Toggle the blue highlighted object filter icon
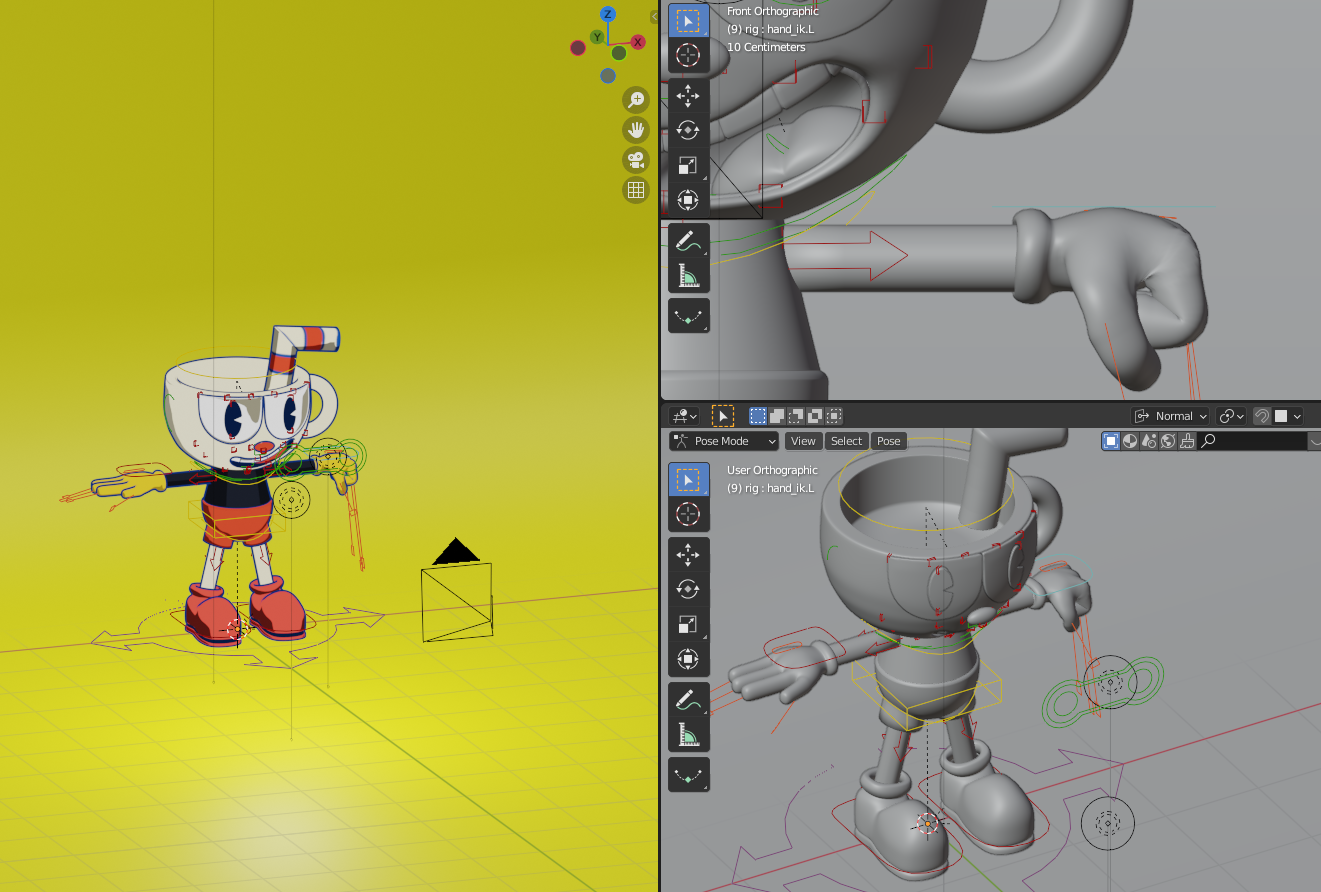The image size is (1321, 892). click(x=1111, y=441)
